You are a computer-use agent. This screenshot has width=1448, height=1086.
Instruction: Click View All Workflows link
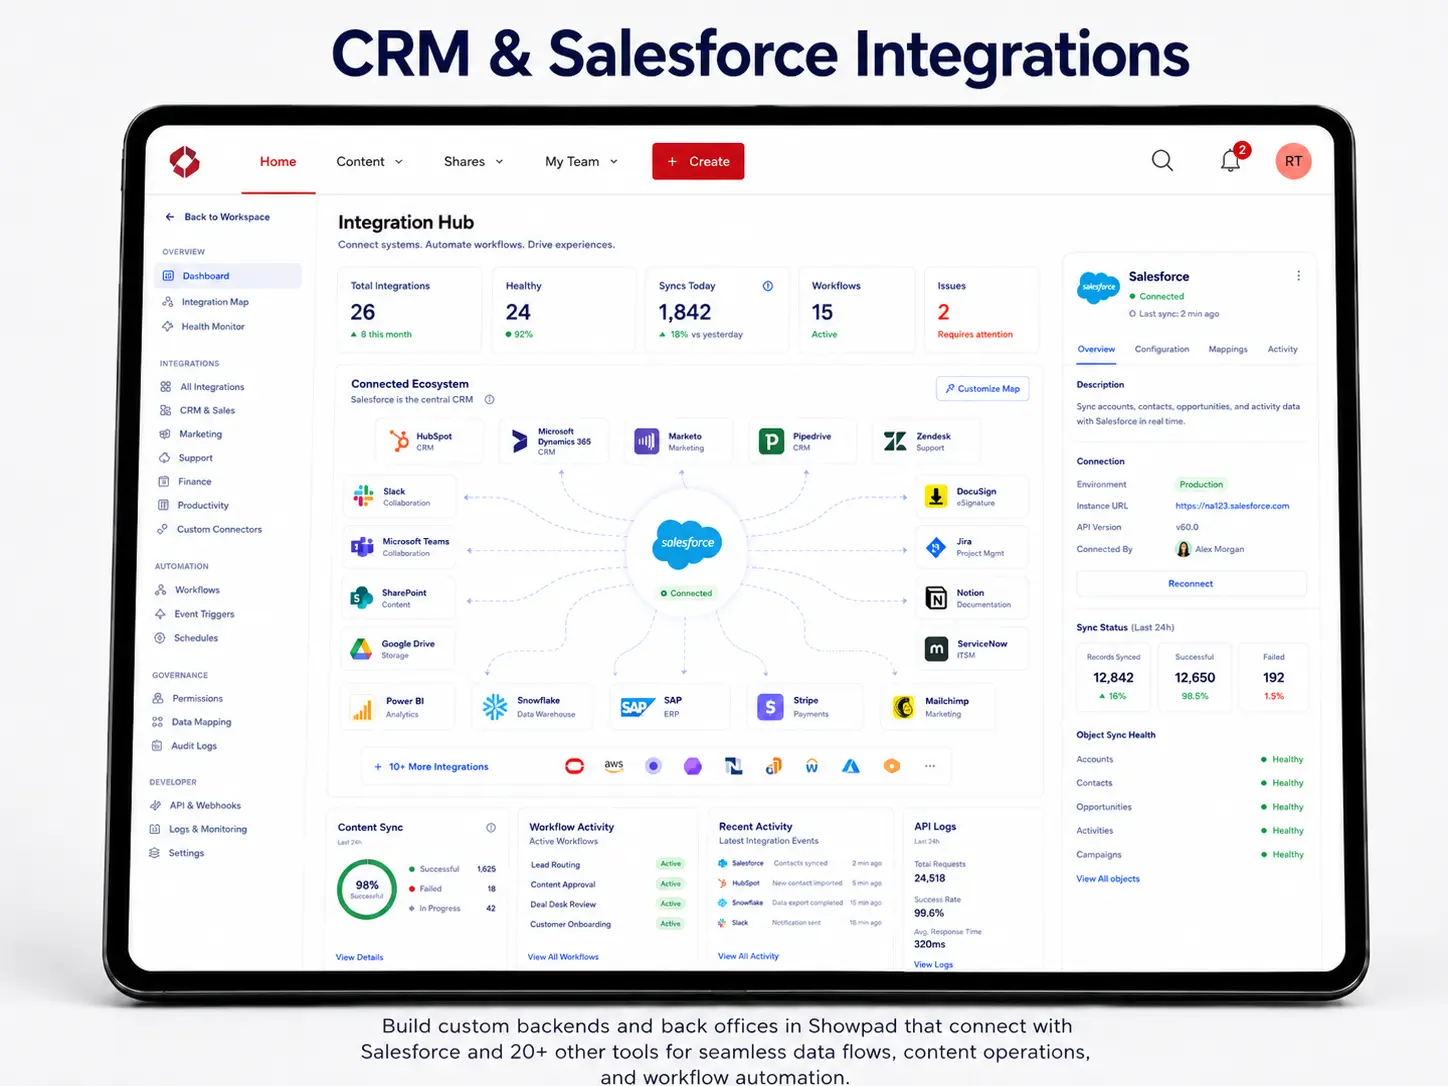pos(563,957)
